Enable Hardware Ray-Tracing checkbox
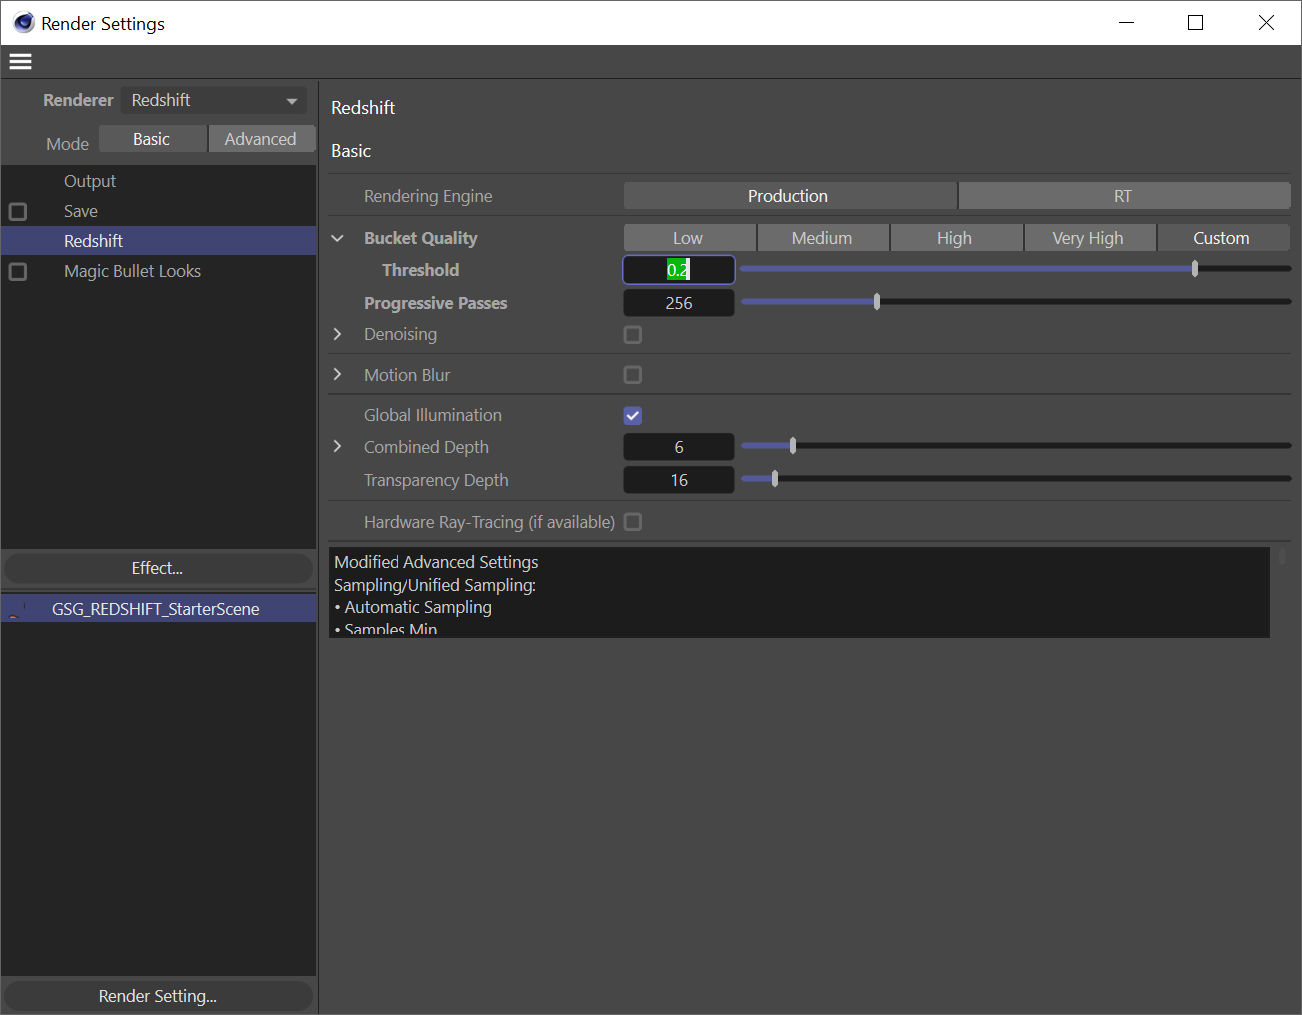The width and height of the screenshot is (1302, 1015). 633,522
